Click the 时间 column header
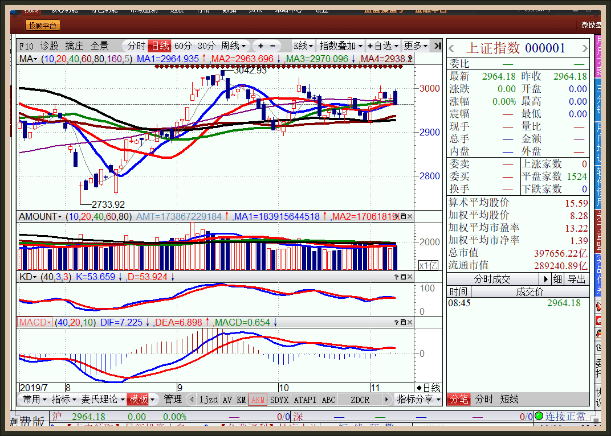Viewport: 611px width, 436px height. (458, 291)
